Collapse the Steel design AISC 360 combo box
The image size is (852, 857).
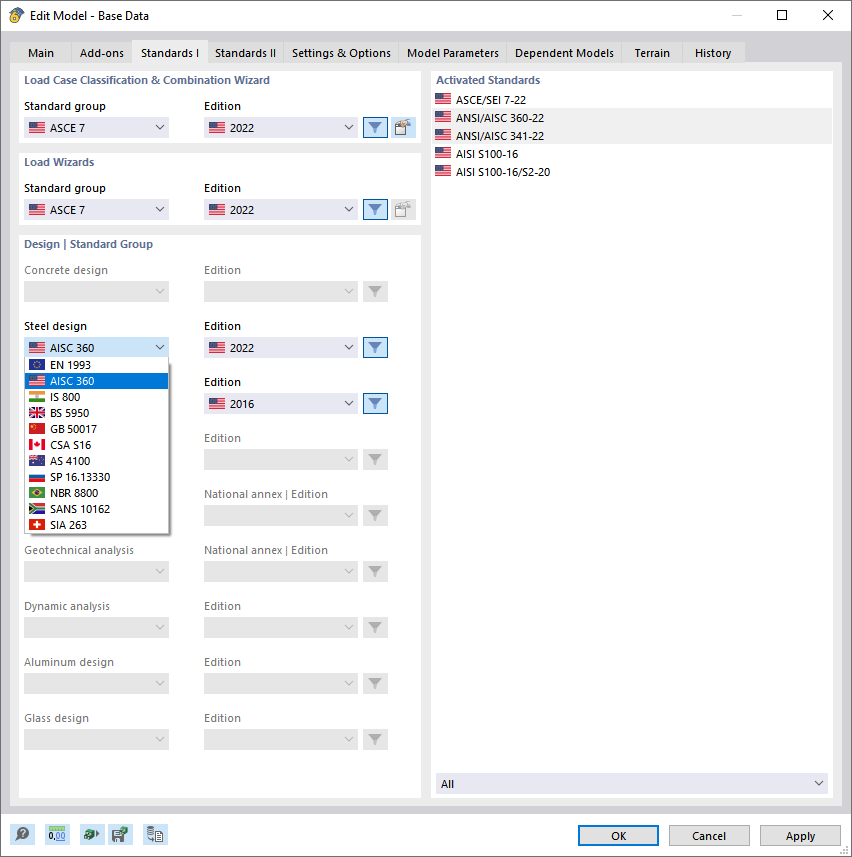(97, 348)
